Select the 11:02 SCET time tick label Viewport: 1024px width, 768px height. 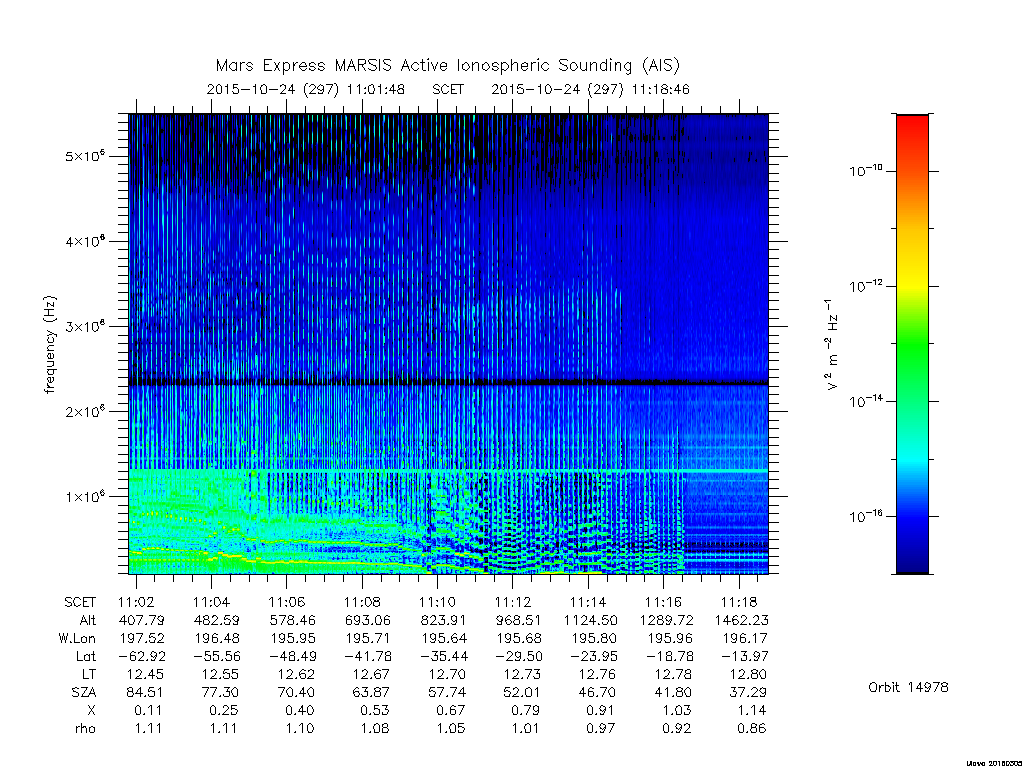pyautogui.click(x=136, y=602)
